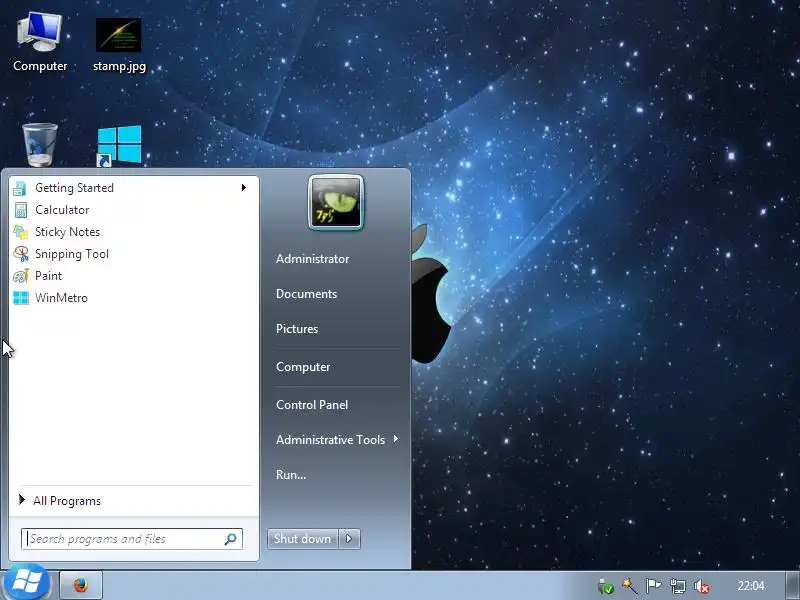Click the user account picture
The width and height of the screenshot is (800, 600).
336,203
